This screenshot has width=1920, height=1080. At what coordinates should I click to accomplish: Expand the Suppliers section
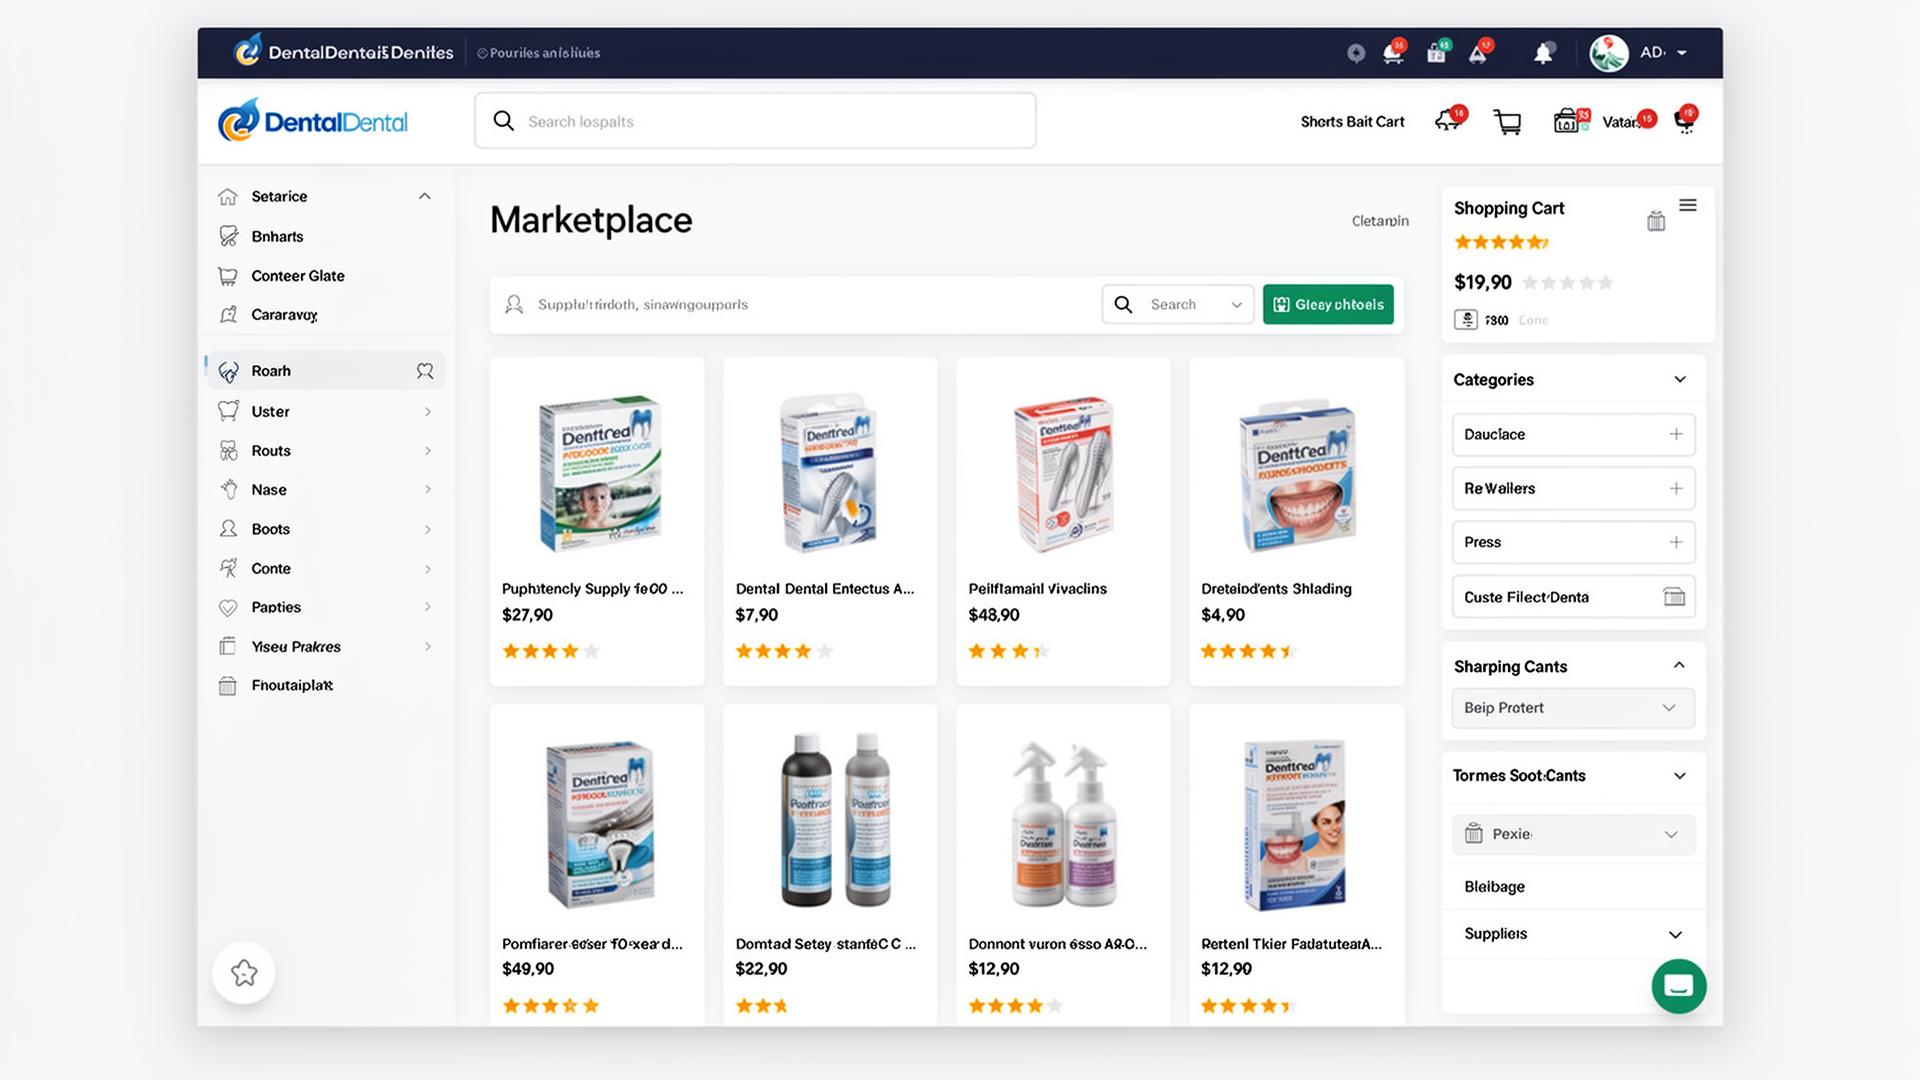tap(1675, 934)
